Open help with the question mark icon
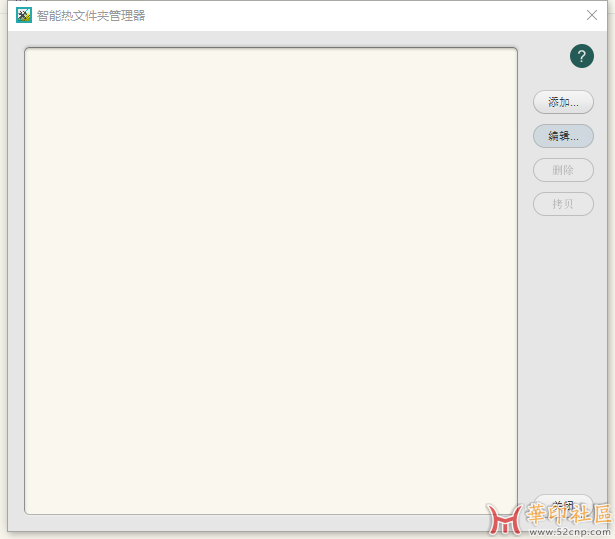 point(581,56)
